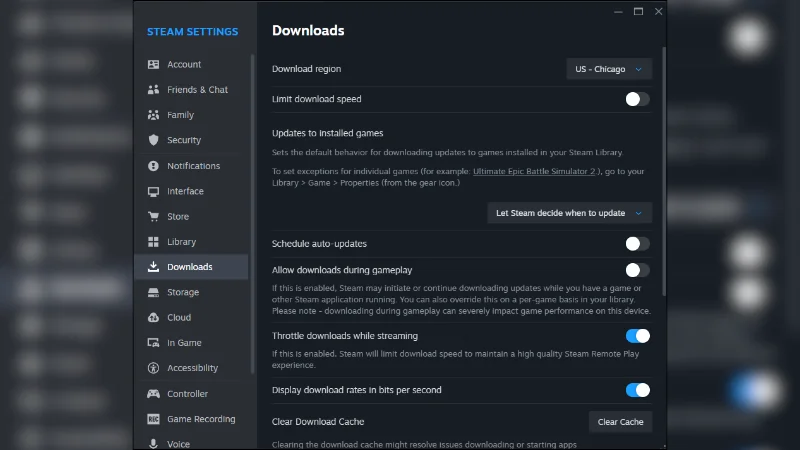
Task: Click the Cloud upload icon
Action: (x=153, y=317)
